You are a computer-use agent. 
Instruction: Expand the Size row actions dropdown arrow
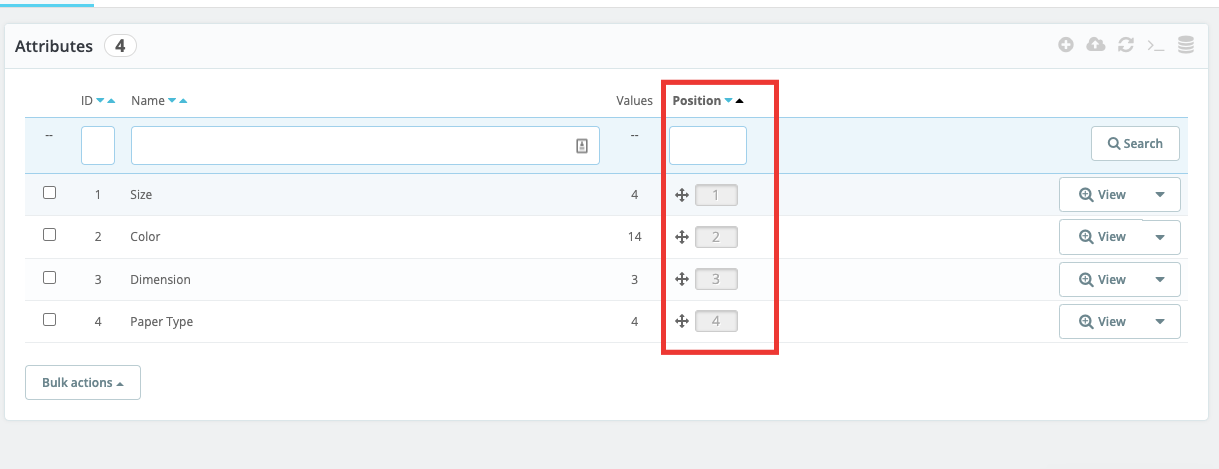[1160, 195]
